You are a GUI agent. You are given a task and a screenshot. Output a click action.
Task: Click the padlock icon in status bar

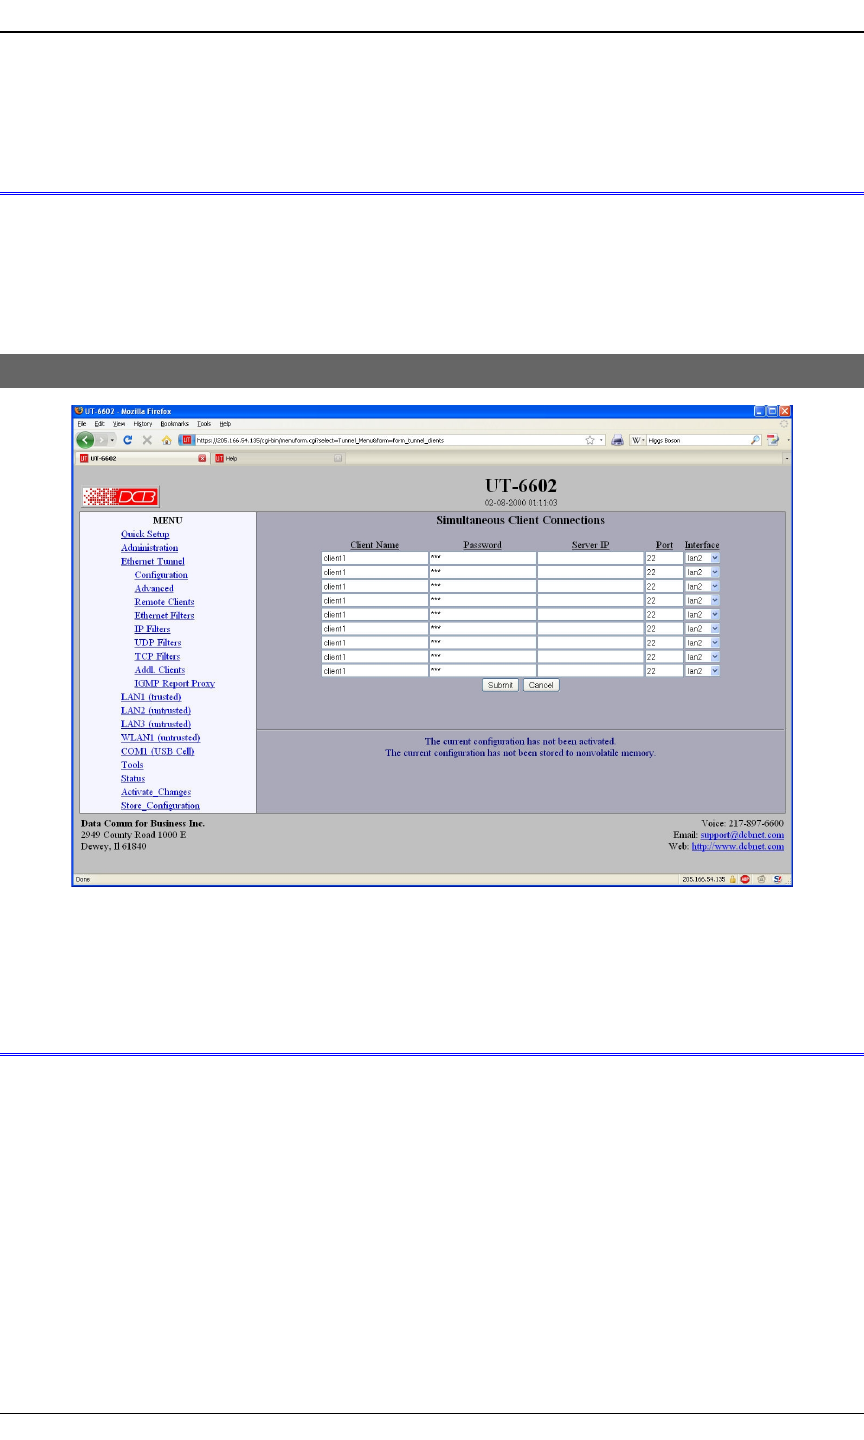(733, 879)
